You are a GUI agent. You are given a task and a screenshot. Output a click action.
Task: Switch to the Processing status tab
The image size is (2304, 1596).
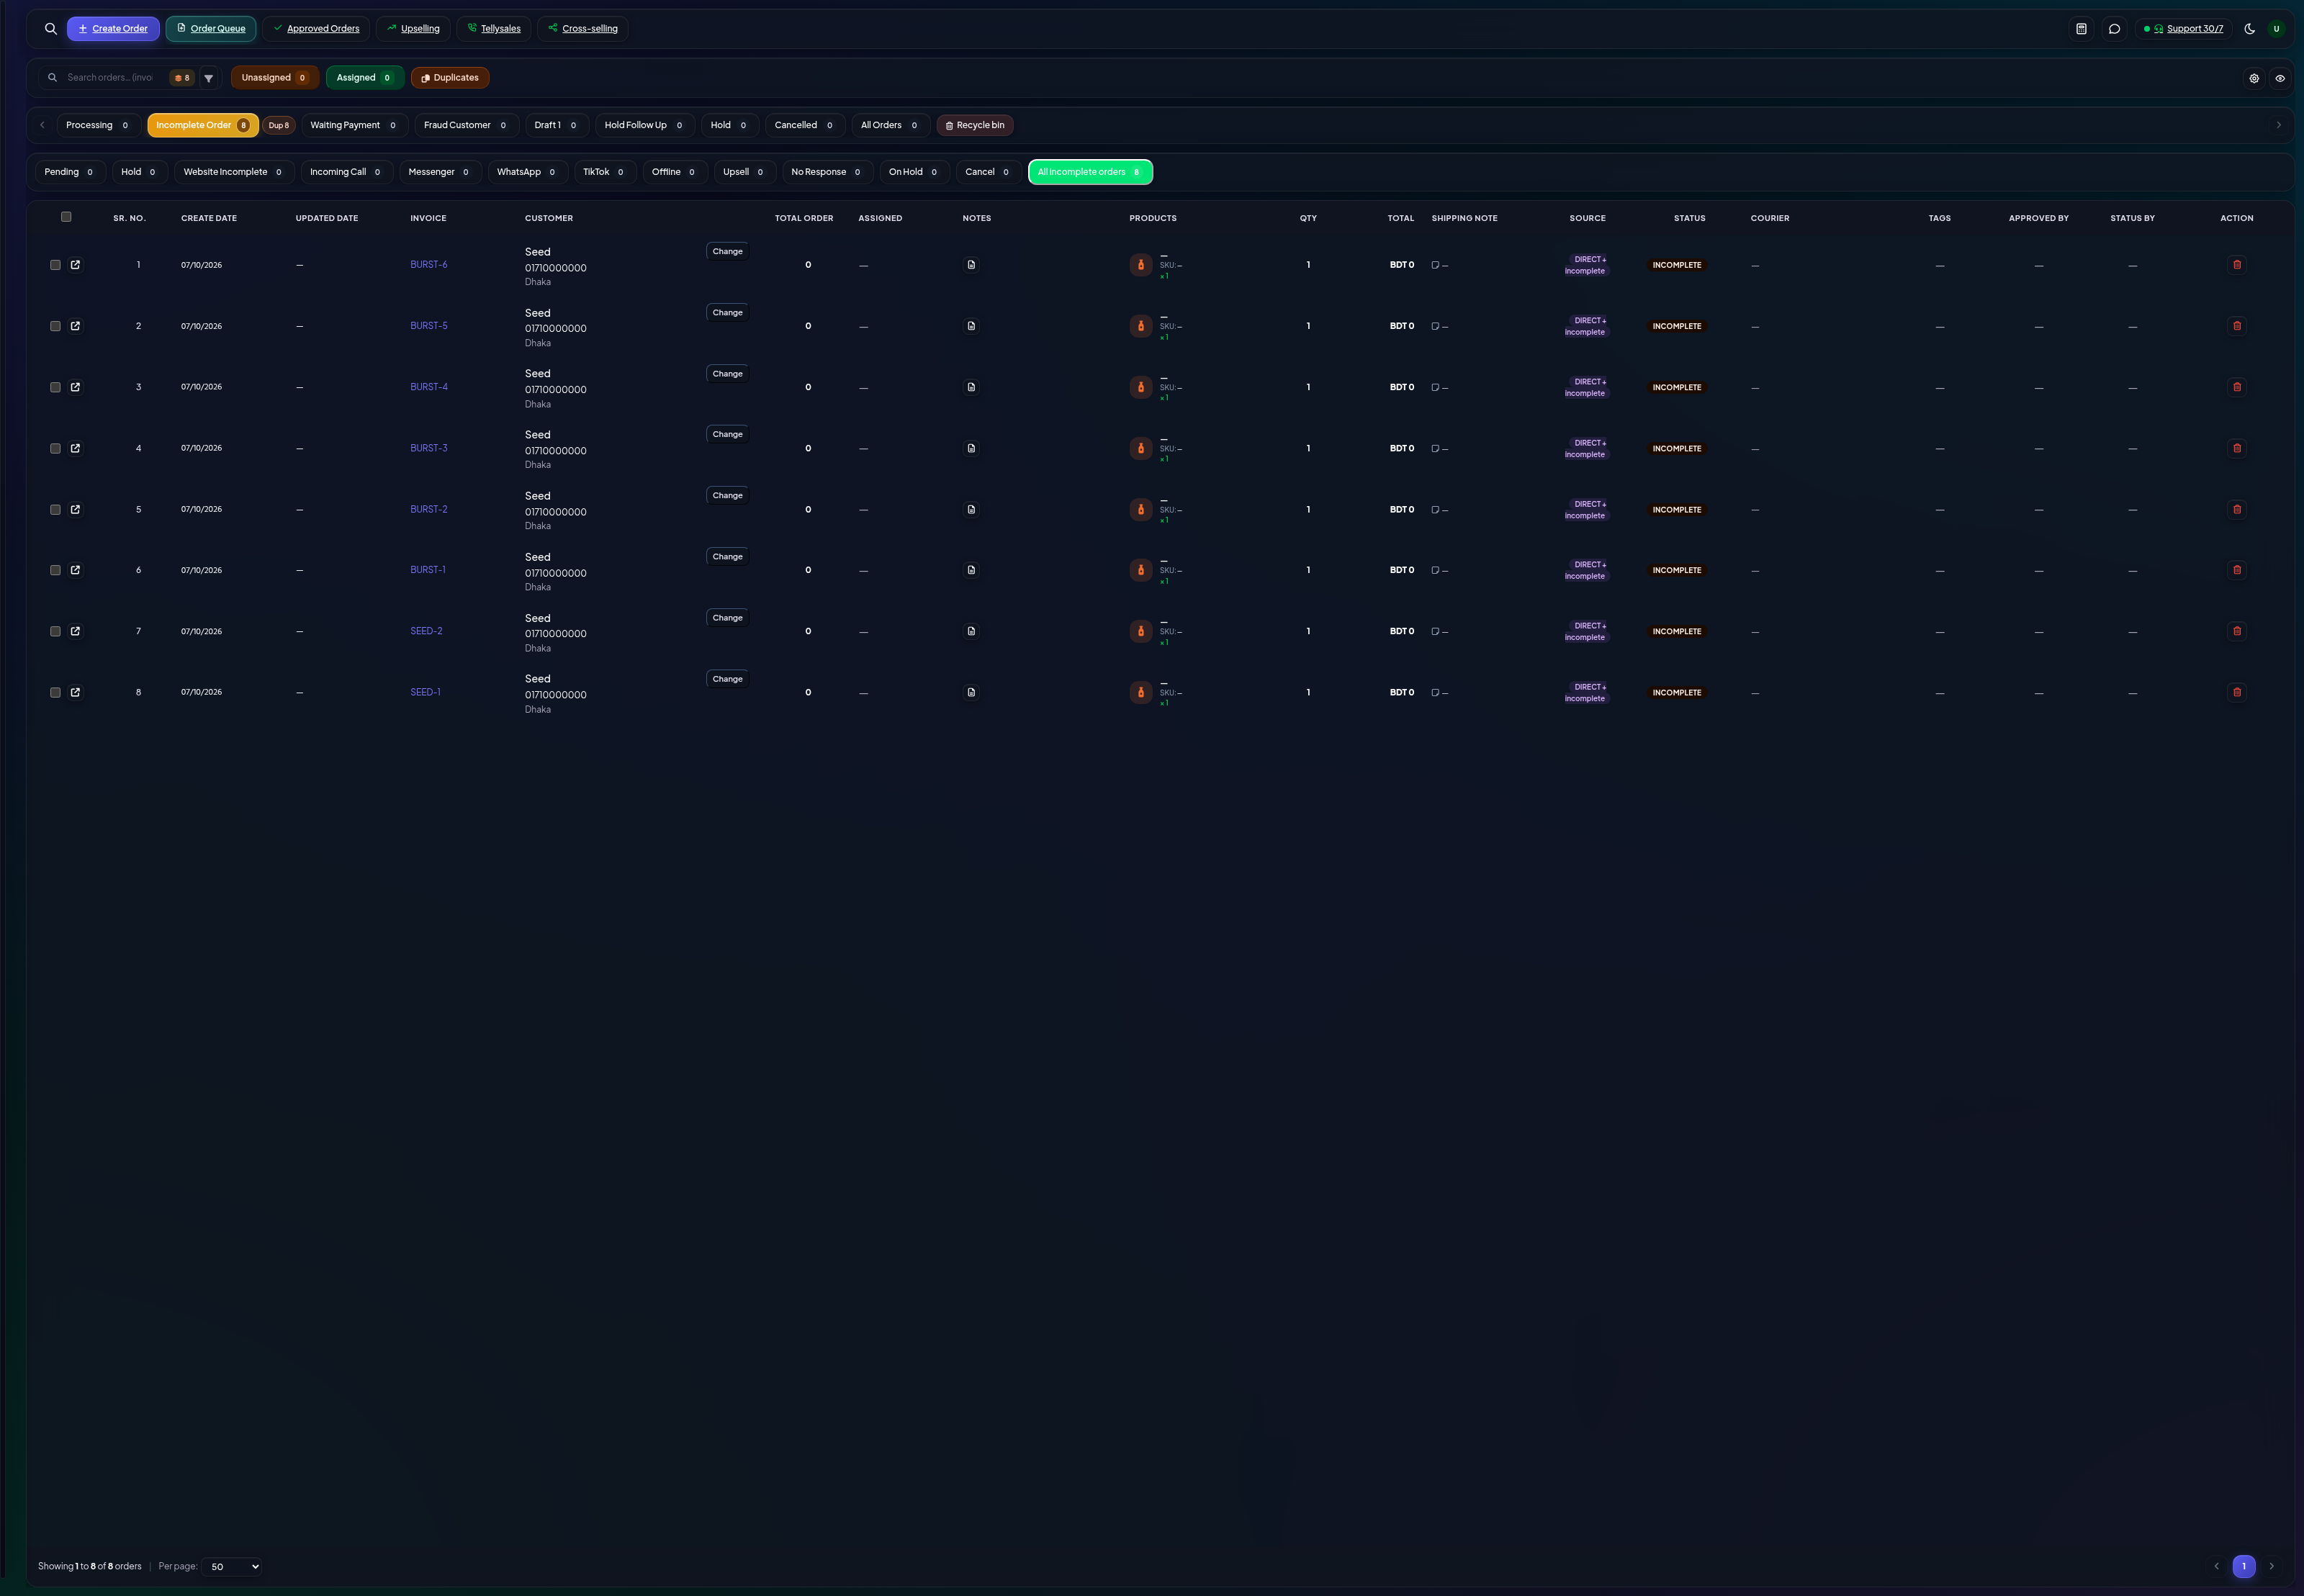coord(98,125)
